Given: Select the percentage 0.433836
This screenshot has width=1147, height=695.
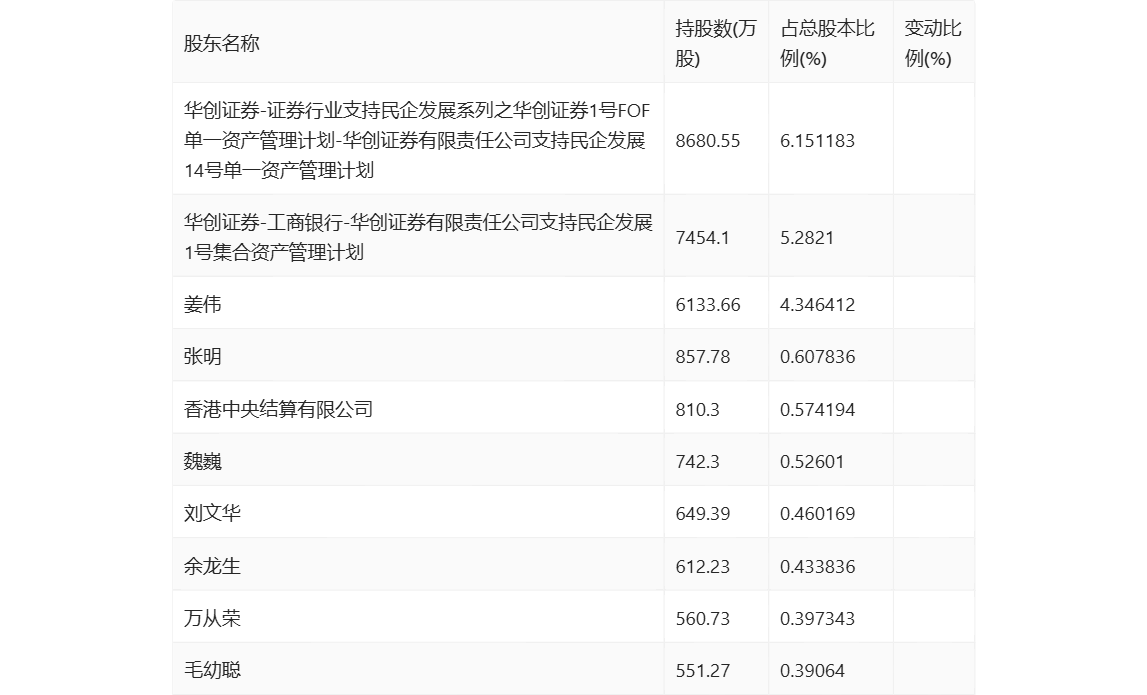Looking at the screenshot, I should [817, 566].
